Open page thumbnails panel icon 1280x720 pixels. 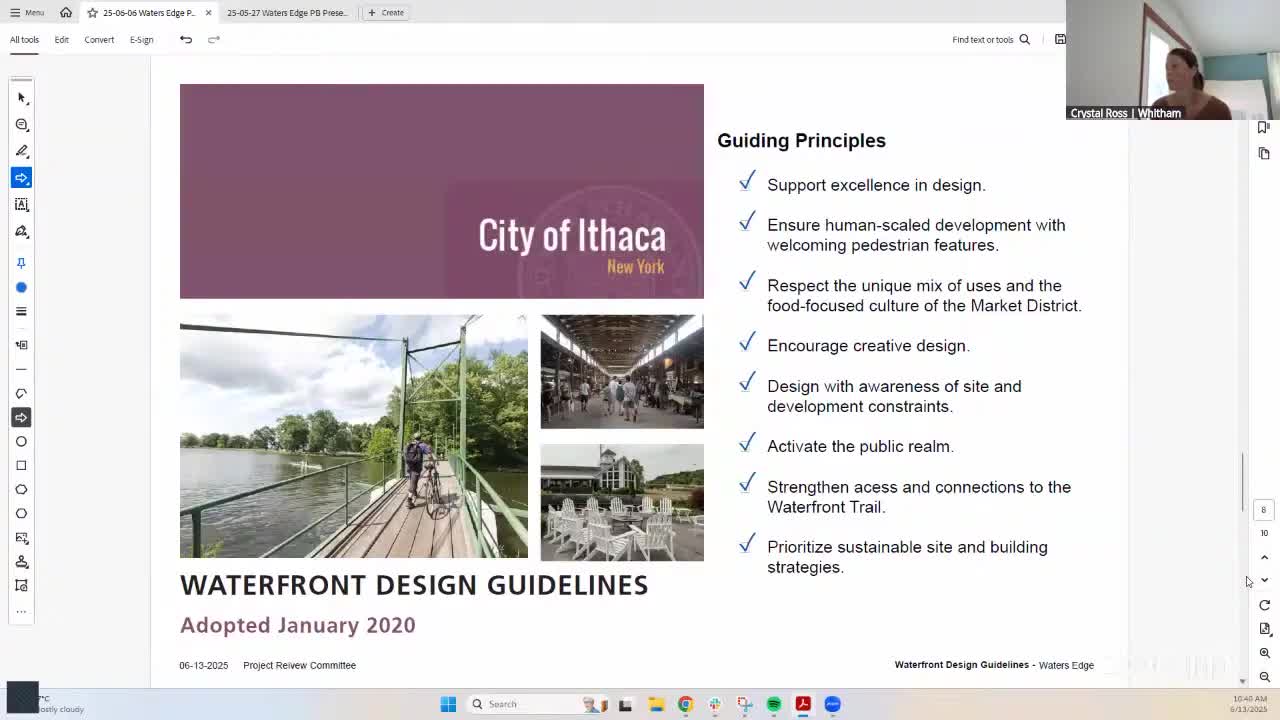point(1264,153)
